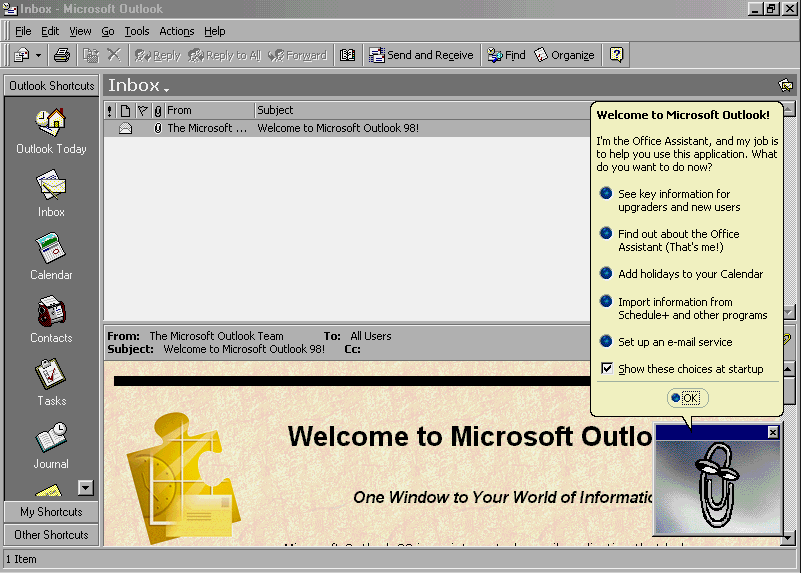Viewport: 801px width, 573px height.
Task: Click Send and Receive
Action: (x=421, y=55)
